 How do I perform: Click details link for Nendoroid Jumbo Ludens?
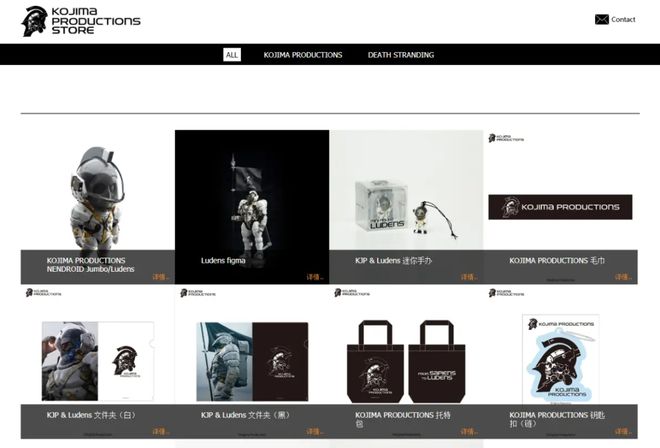pos(161,277)
